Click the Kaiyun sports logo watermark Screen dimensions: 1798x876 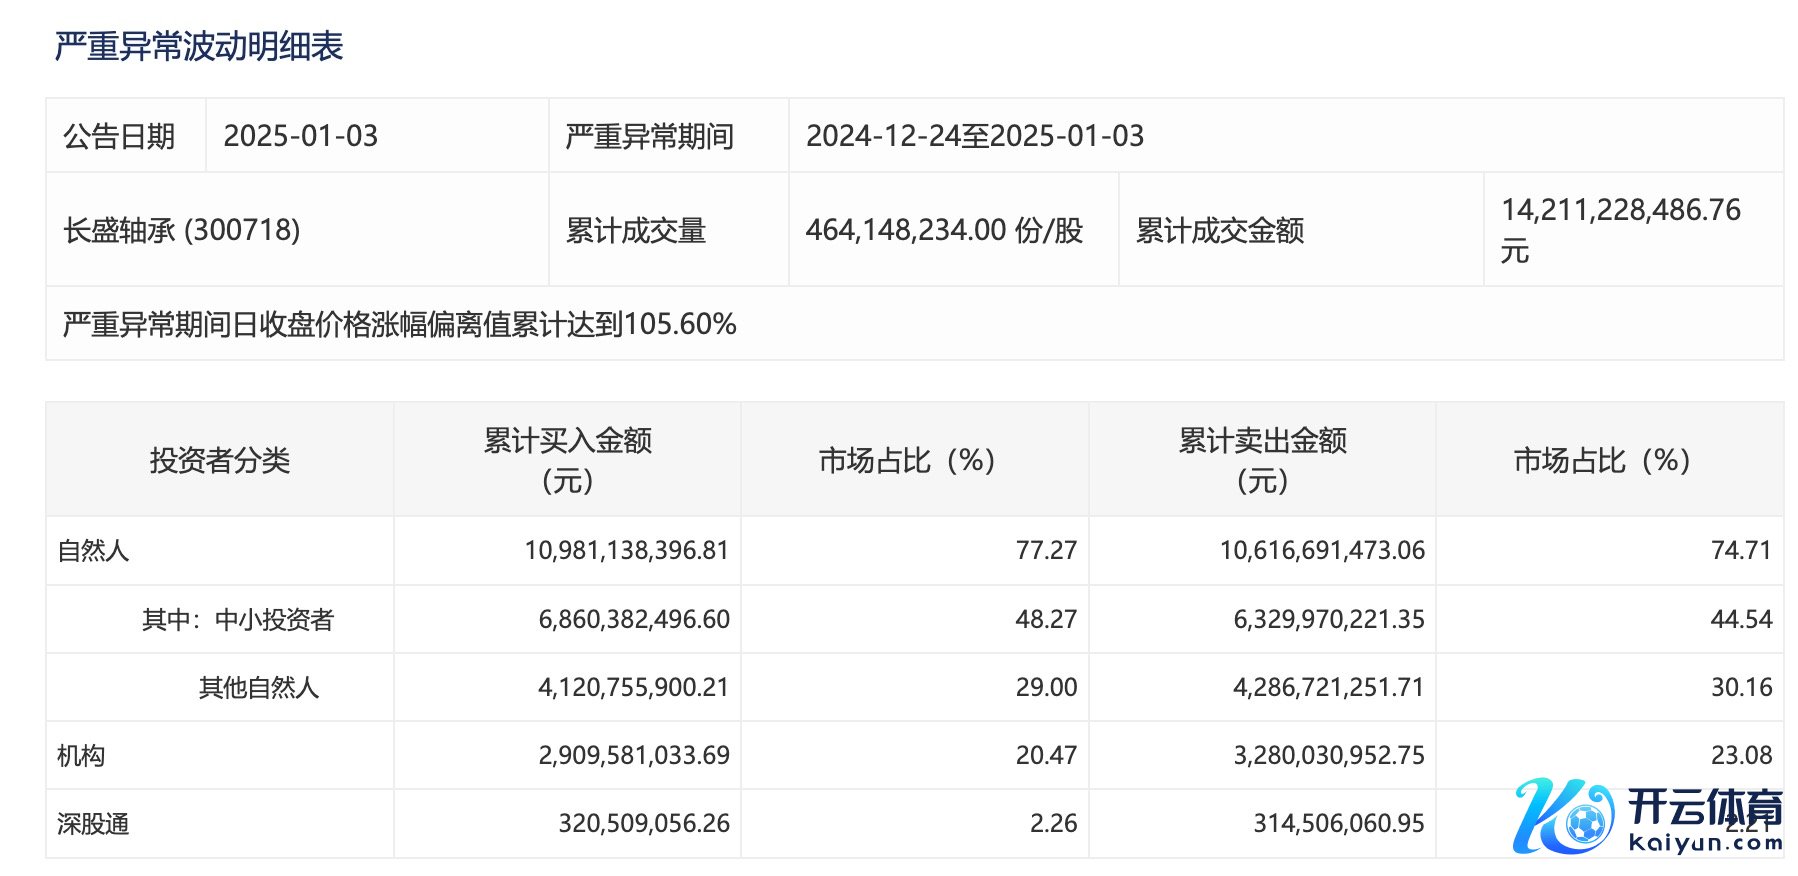point(1648,817)
